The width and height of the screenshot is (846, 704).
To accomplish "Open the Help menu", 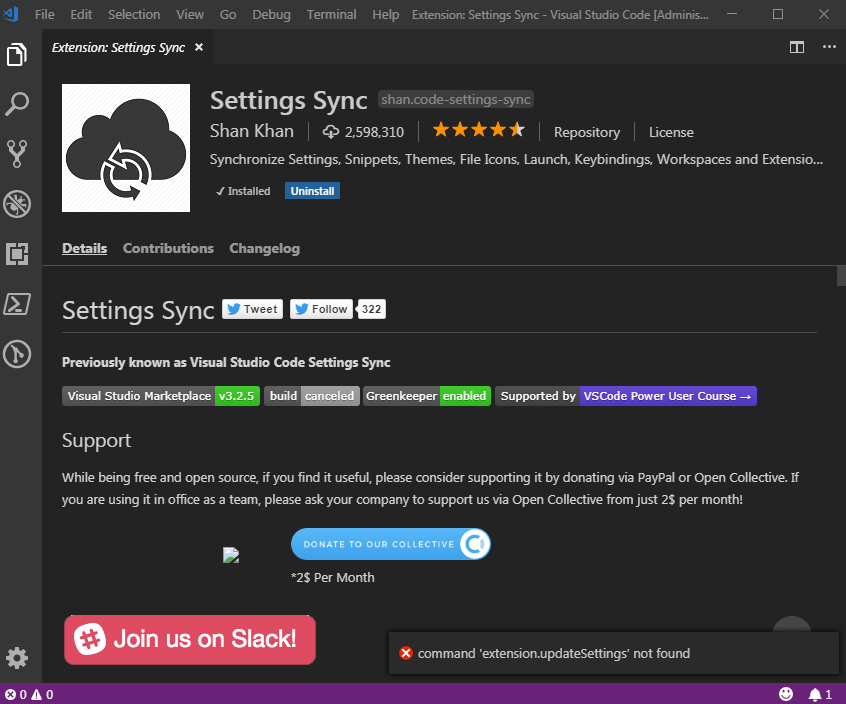I will (x=385, y=15).
